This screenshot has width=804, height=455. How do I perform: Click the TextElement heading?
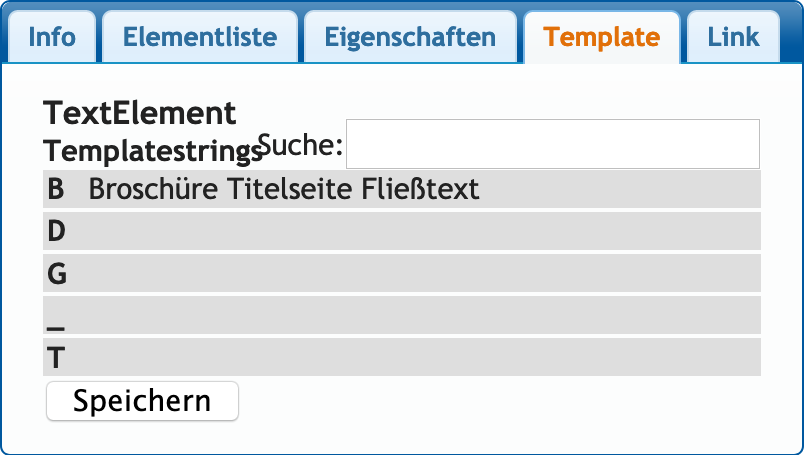[140, 113]
